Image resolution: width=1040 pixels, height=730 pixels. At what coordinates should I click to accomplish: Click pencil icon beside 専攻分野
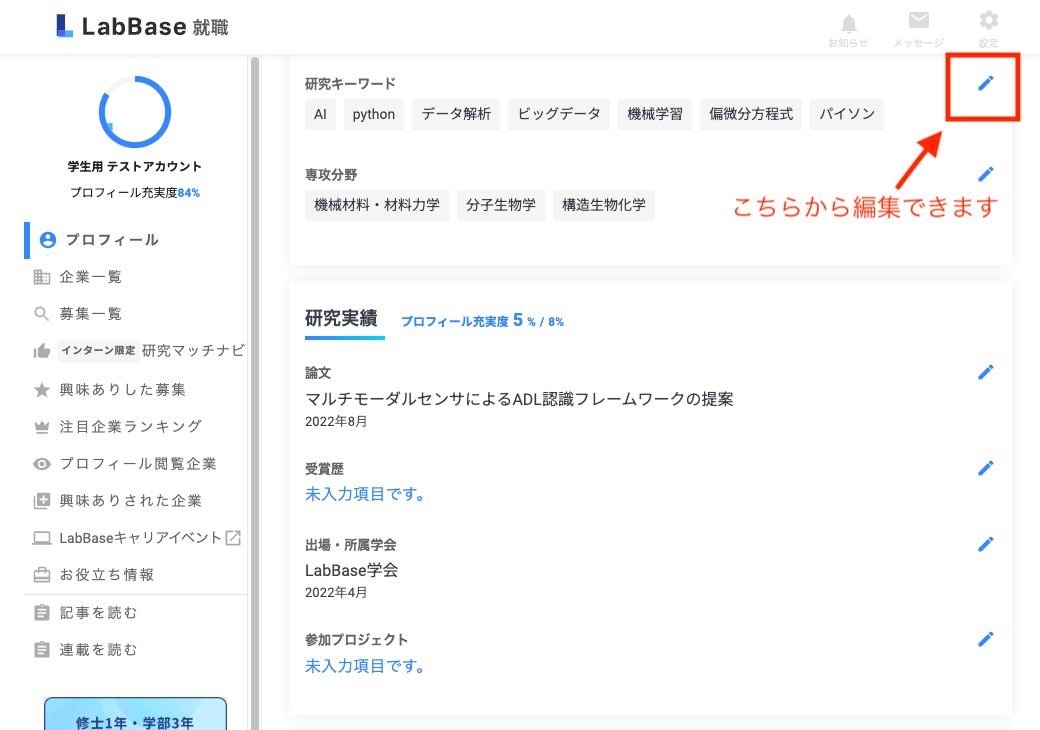point(986,174)
